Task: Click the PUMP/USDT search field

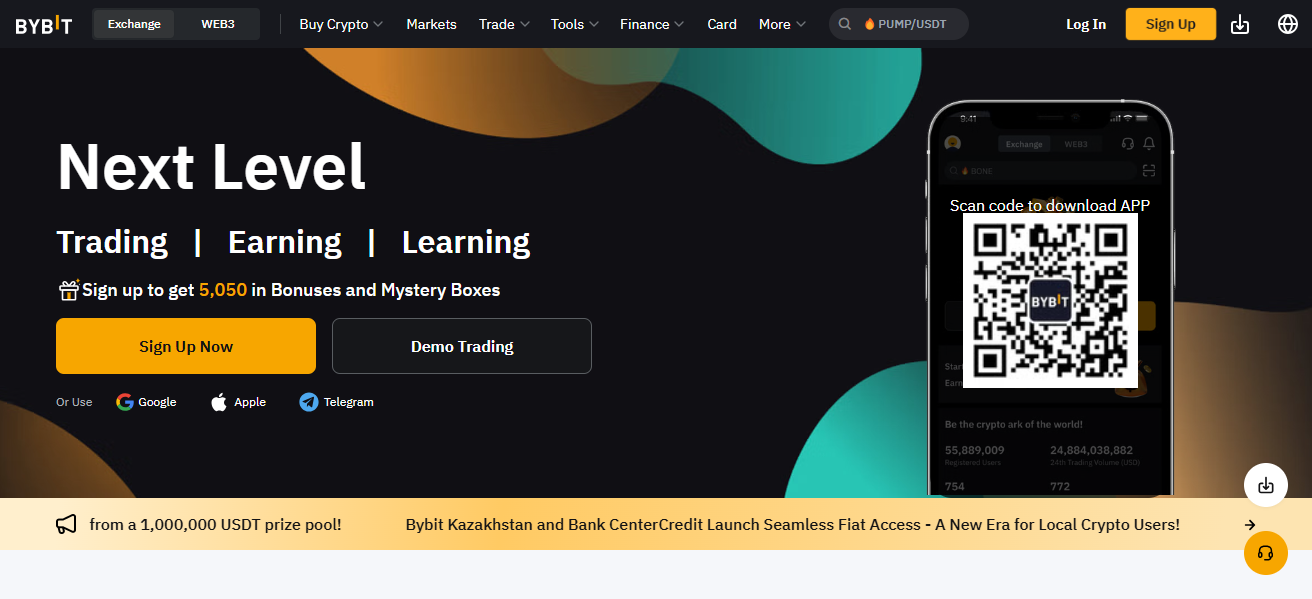Action: 898,24
